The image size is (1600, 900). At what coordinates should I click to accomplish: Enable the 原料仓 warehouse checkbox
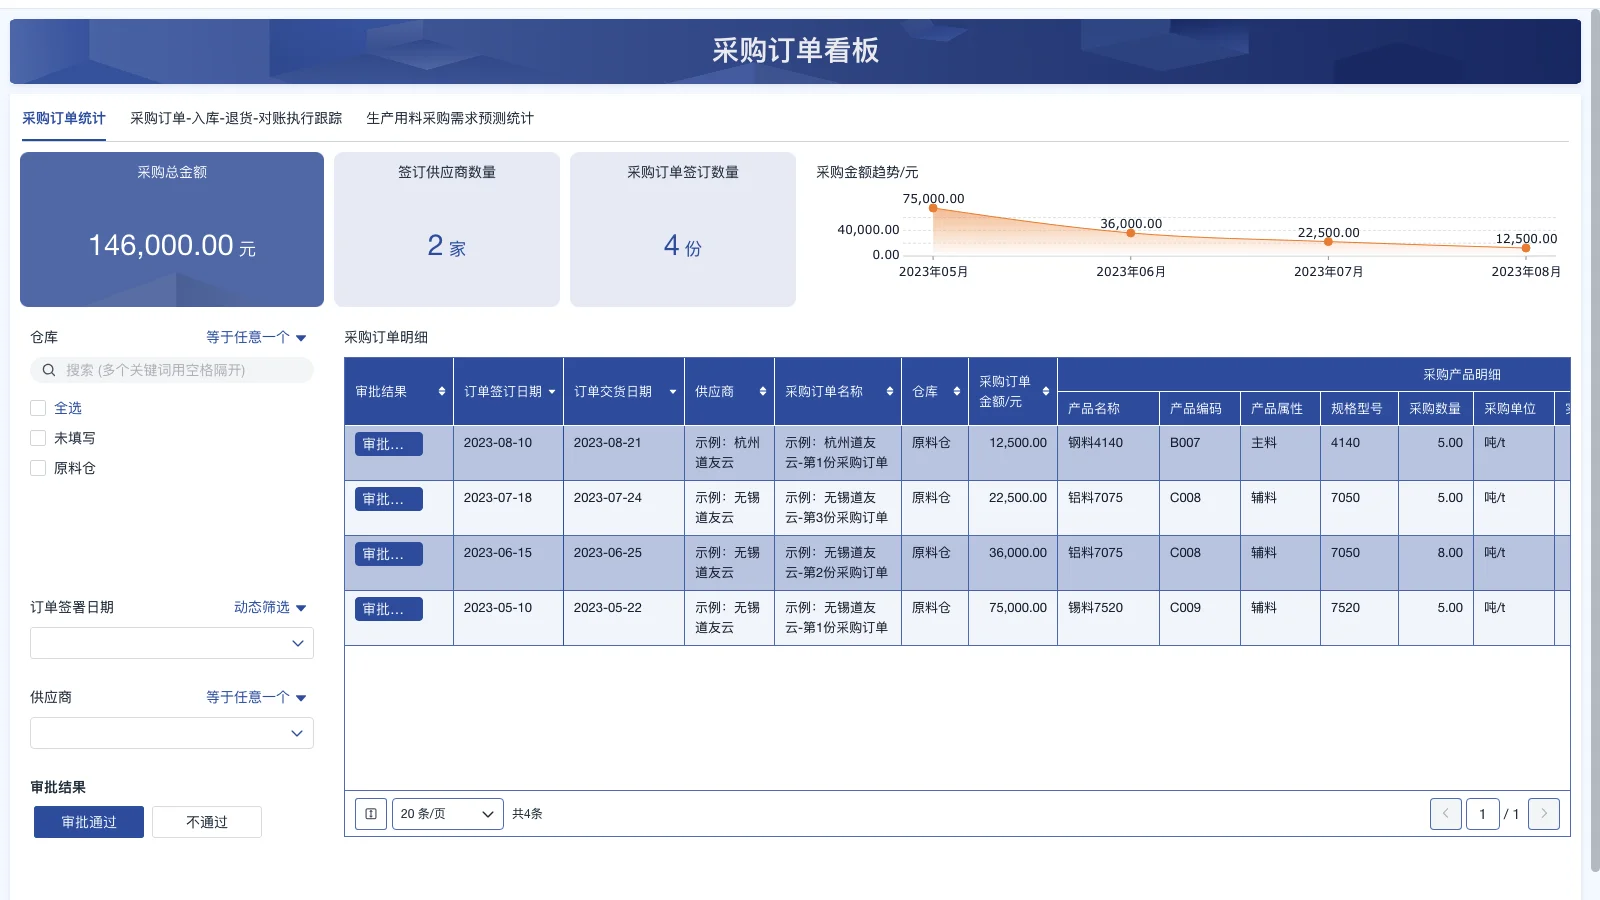tap(37, 467)
